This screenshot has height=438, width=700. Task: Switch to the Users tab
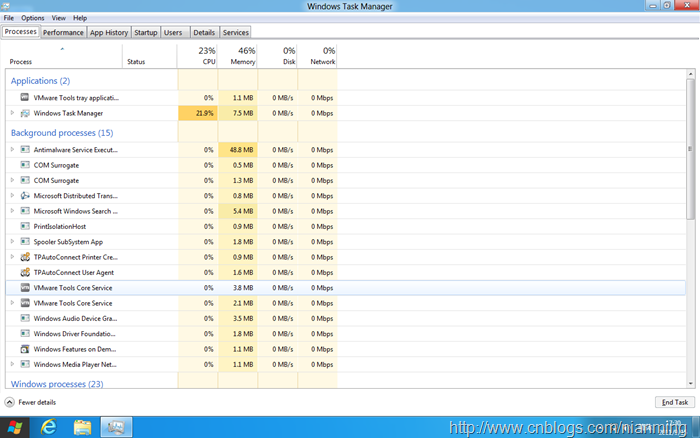(173, 32)
